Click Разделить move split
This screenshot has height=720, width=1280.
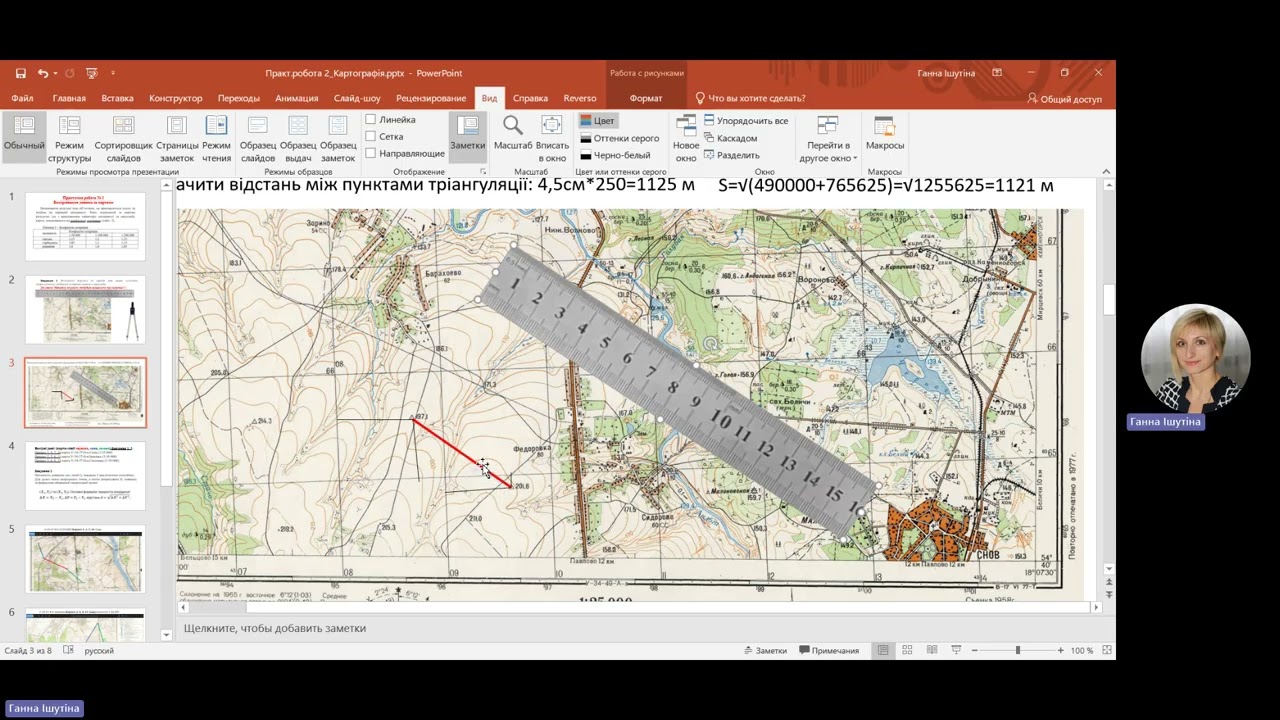pos(732,155)
